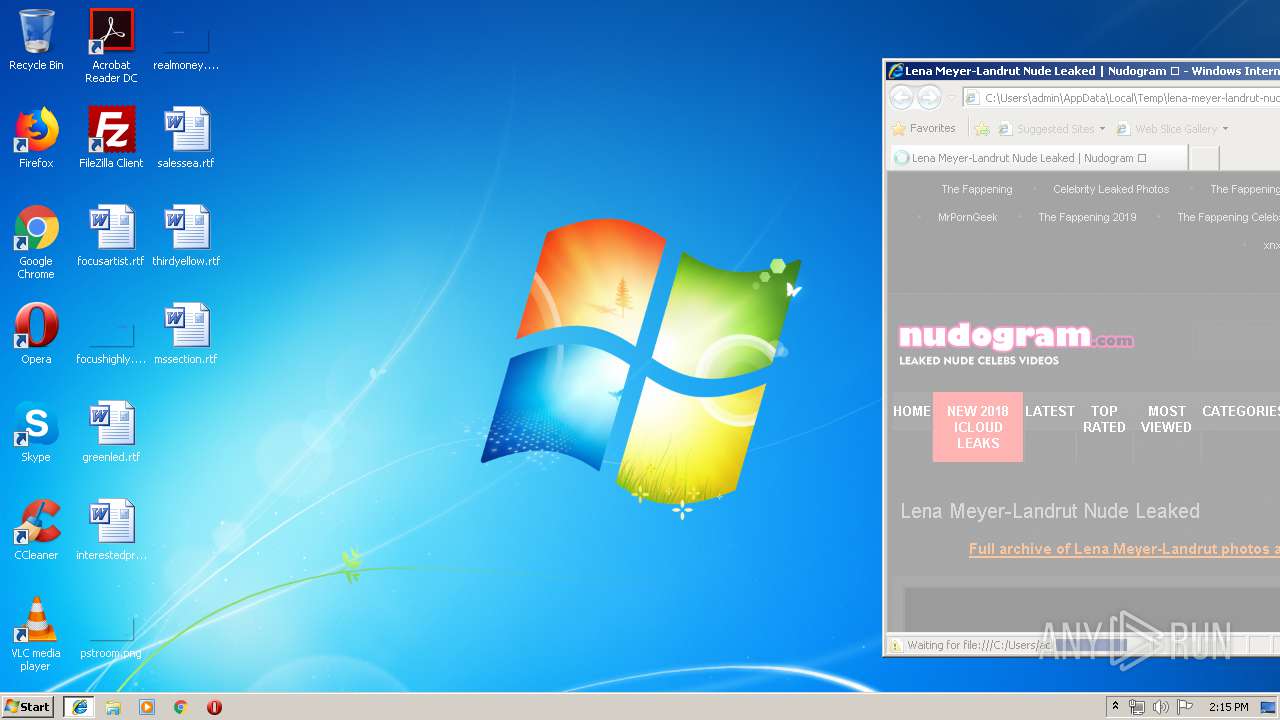Launch CCleaner desktop shortcut
Image resolution: width=1280 pixels, height=720 pixels.
(36, 530)
